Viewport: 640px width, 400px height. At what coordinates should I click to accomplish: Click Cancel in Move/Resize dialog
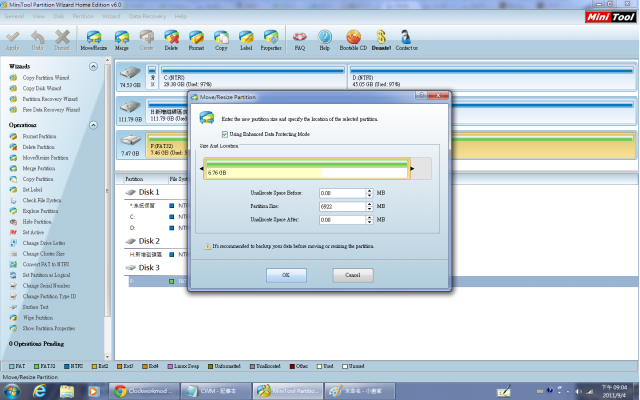pyautogui.click(x=353, y=275)
